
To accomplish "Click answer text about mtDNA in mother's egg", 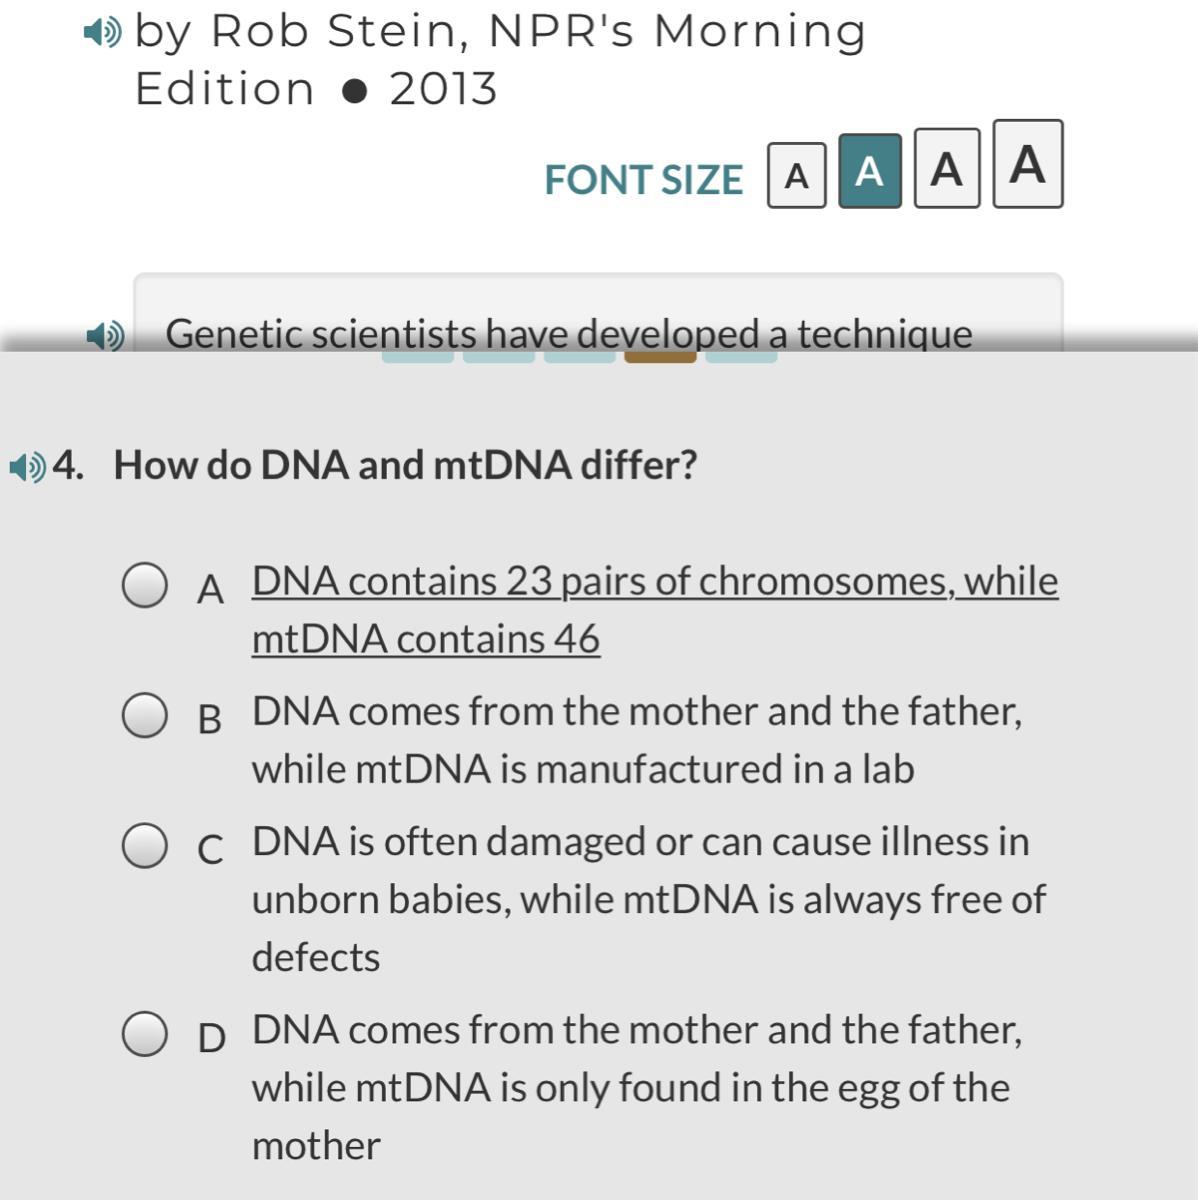I will point(636,1087).
